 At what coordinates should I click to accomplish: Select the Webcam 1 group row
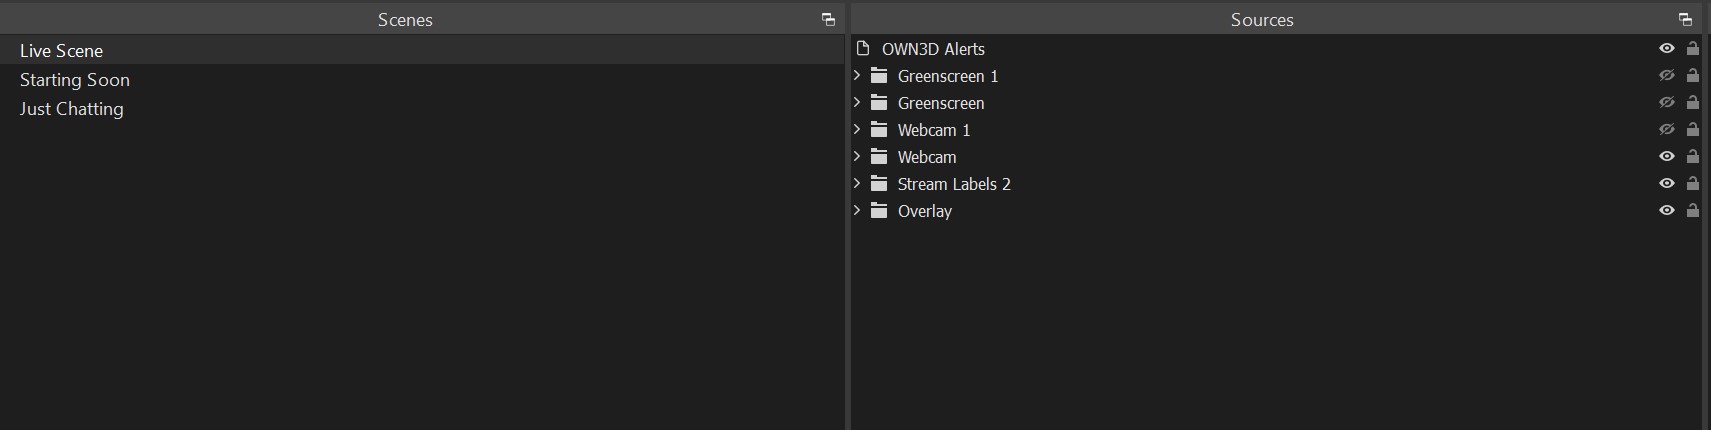point(934,130)
